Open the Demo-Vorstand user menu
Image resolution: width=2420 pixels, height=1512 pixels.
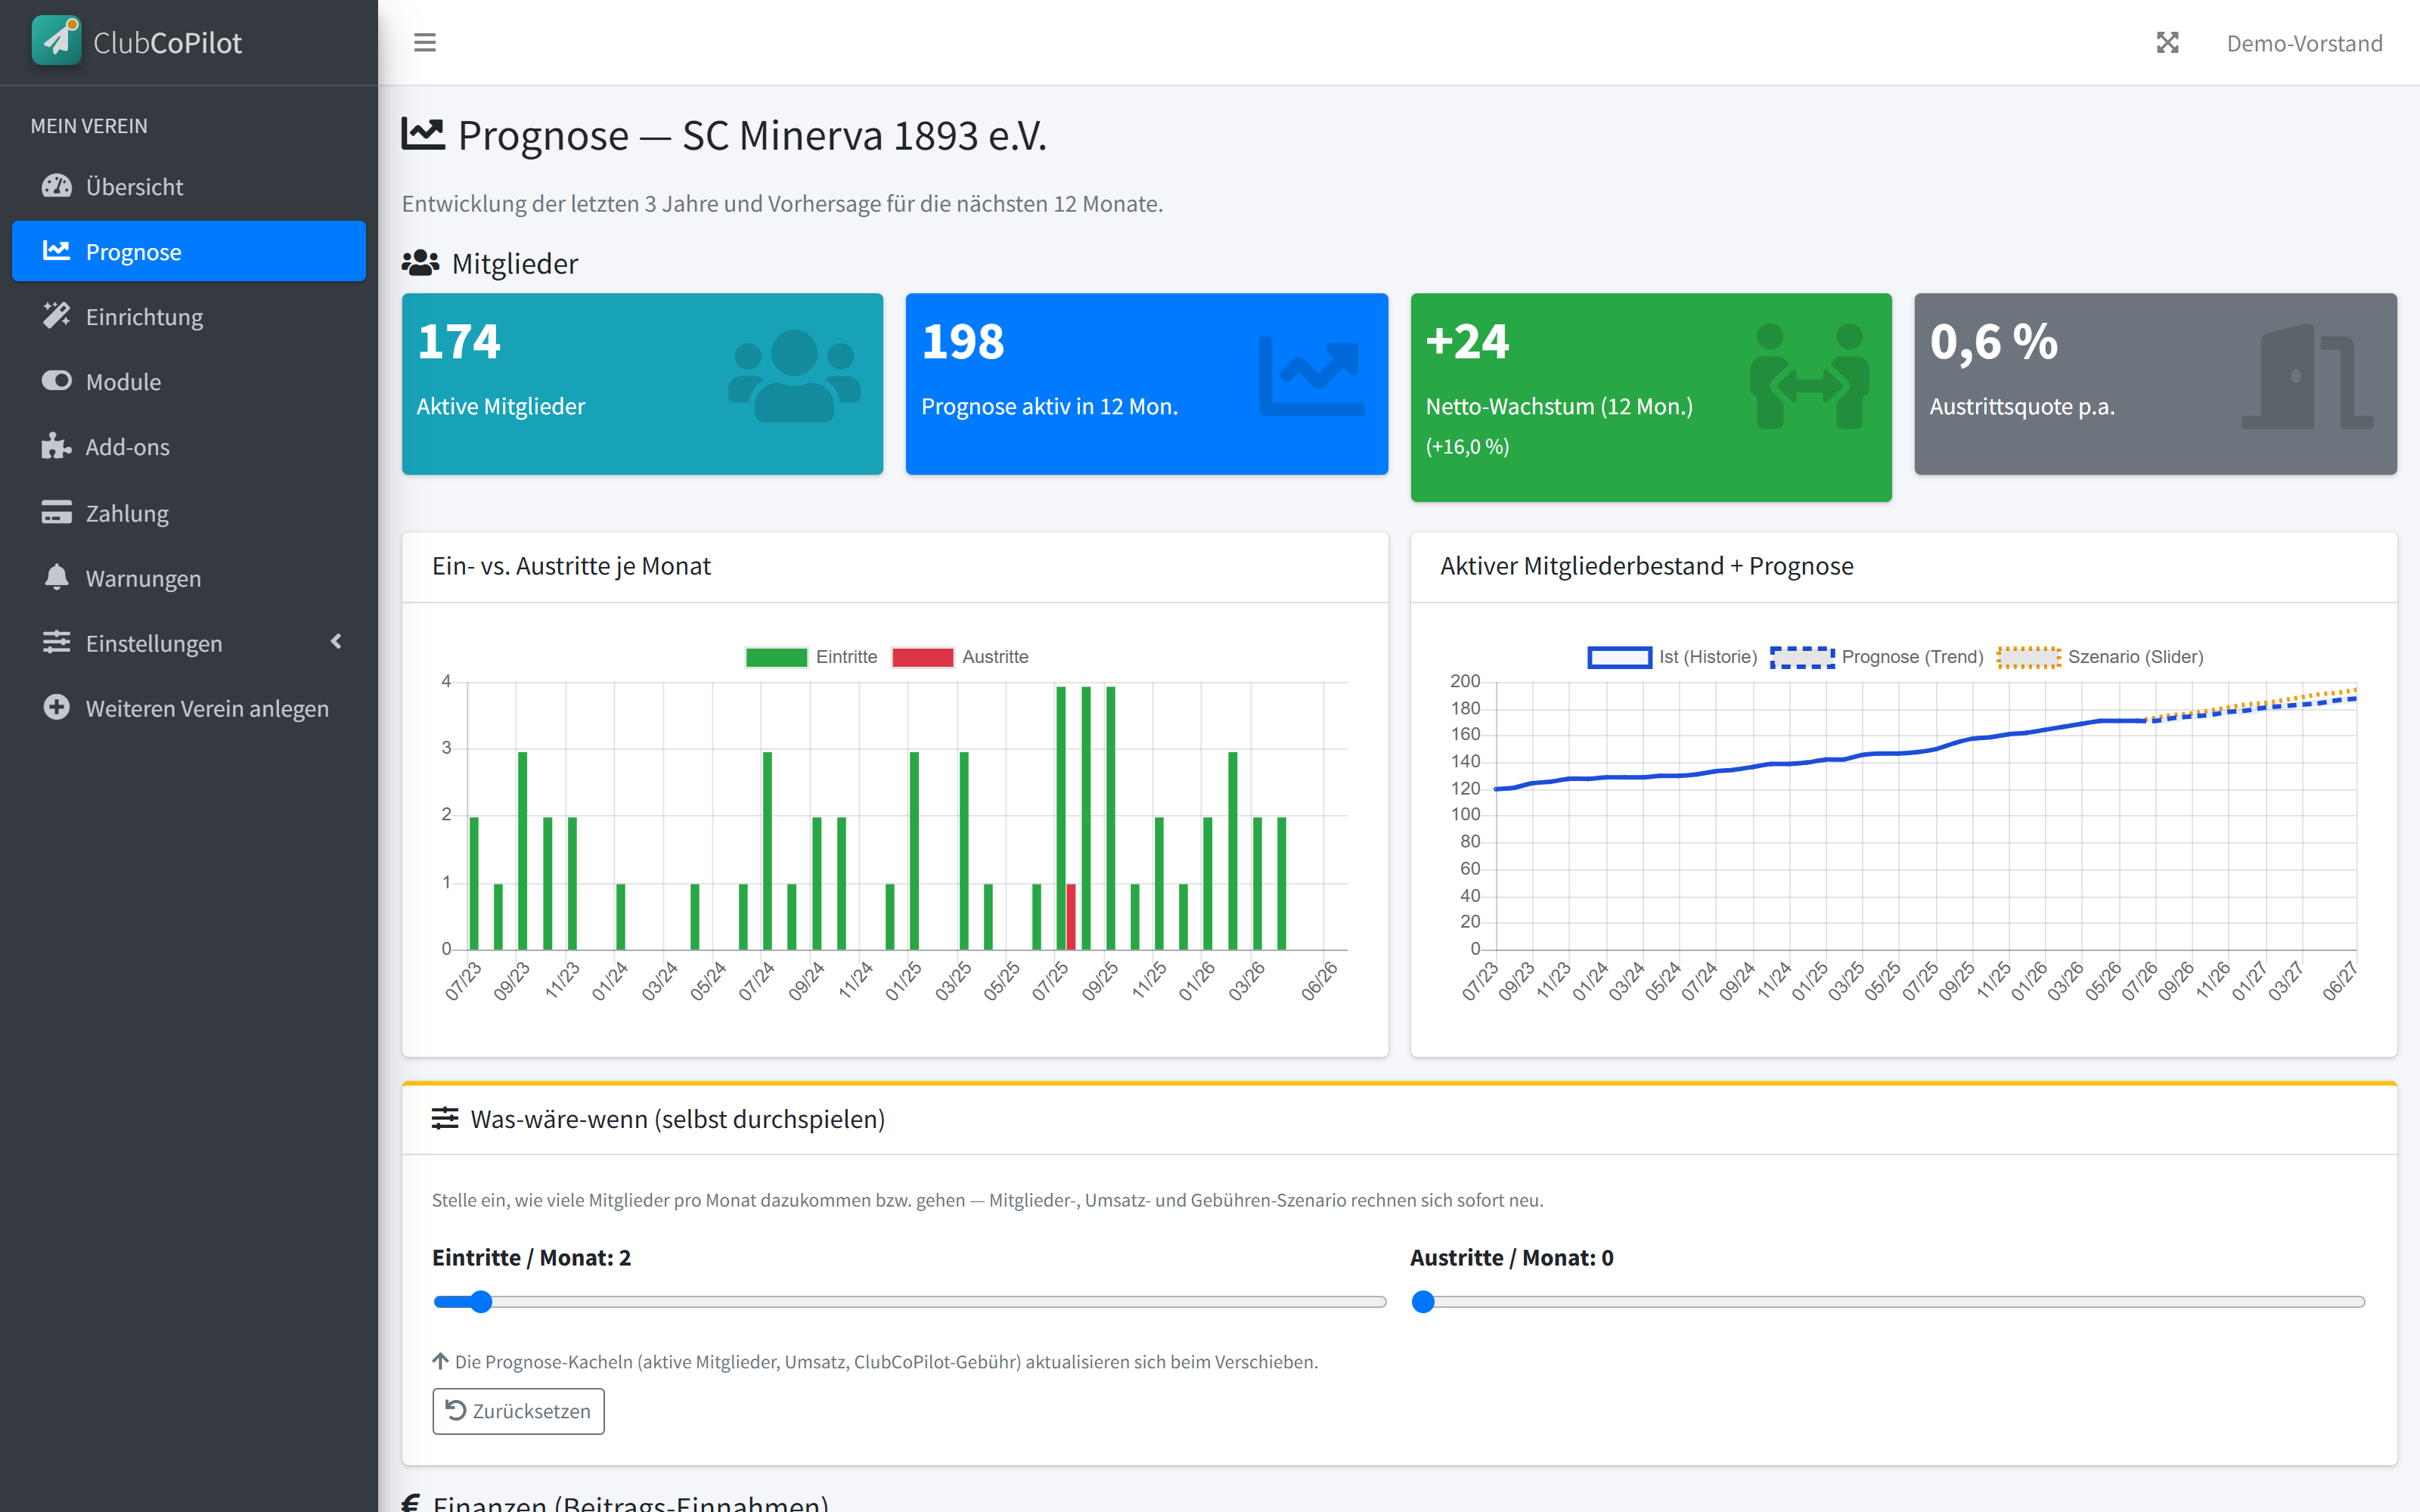tap(2304, 43)
